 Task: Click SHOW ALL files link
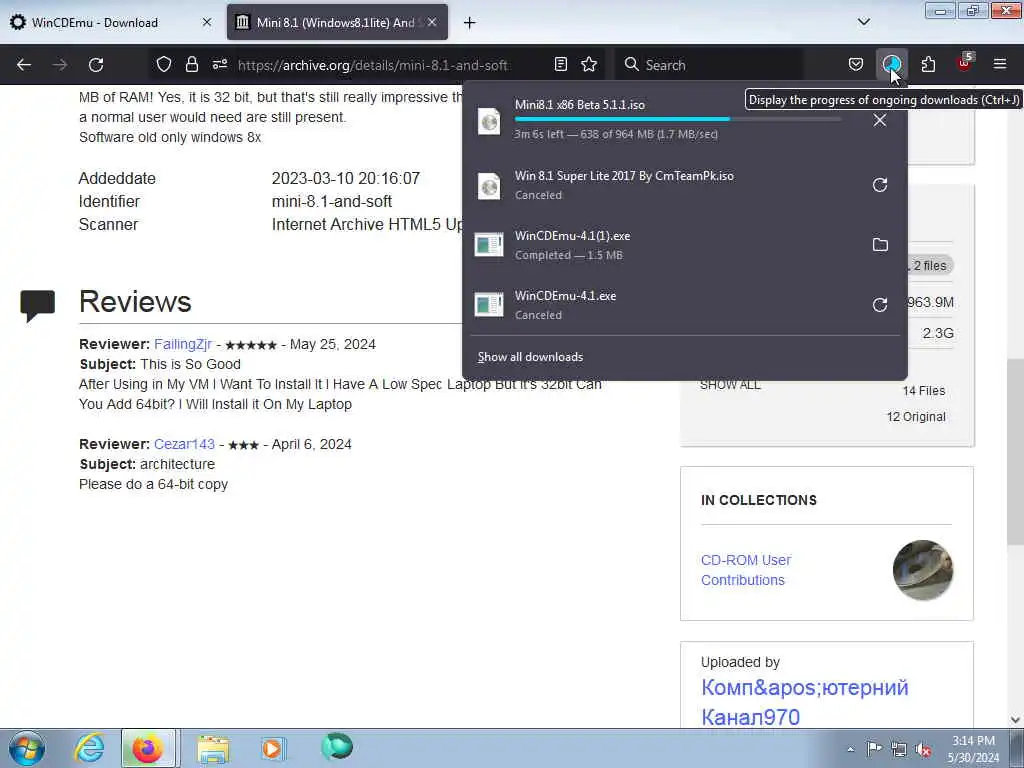(x=730, y=385)
